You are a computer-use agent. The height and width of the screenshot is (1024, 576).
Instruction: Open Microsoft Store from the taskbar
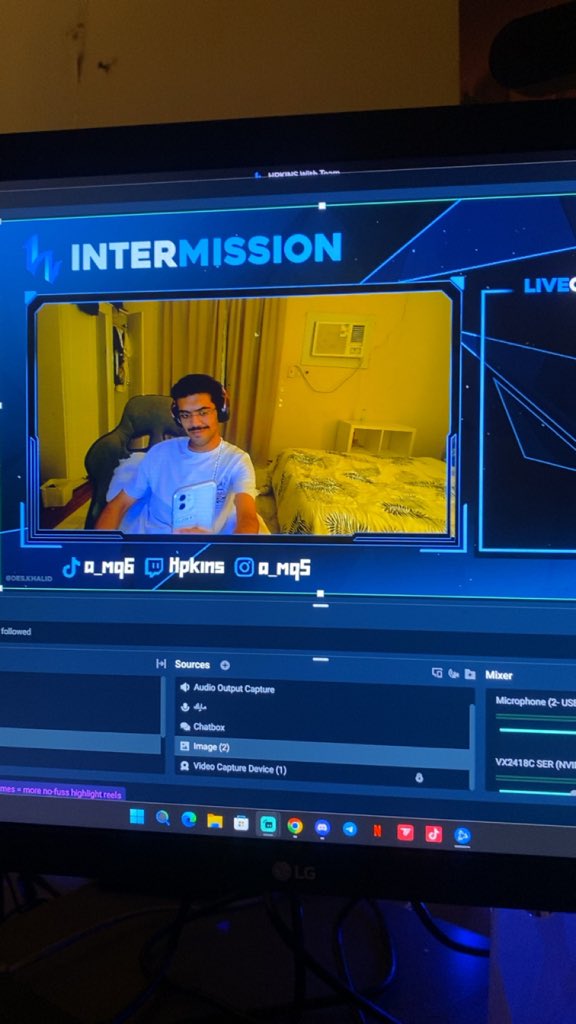coord(241,823)
